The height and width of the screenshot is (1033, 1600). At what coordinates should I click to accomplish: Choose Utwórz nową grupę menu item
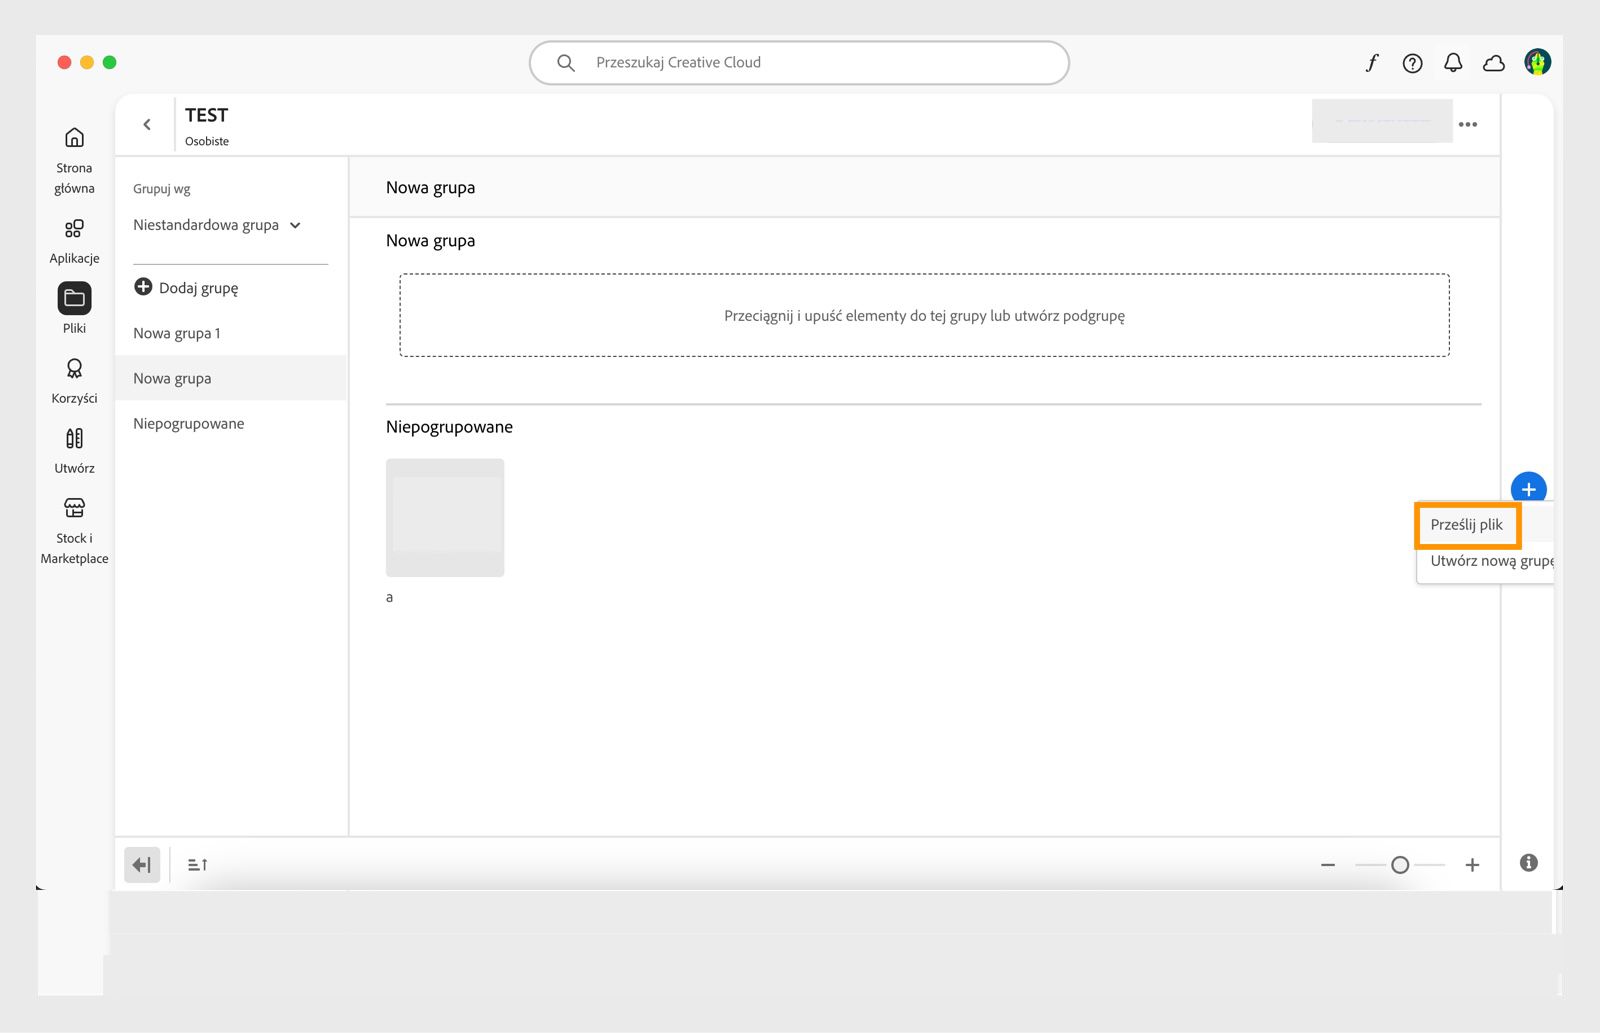point(1491,561)
